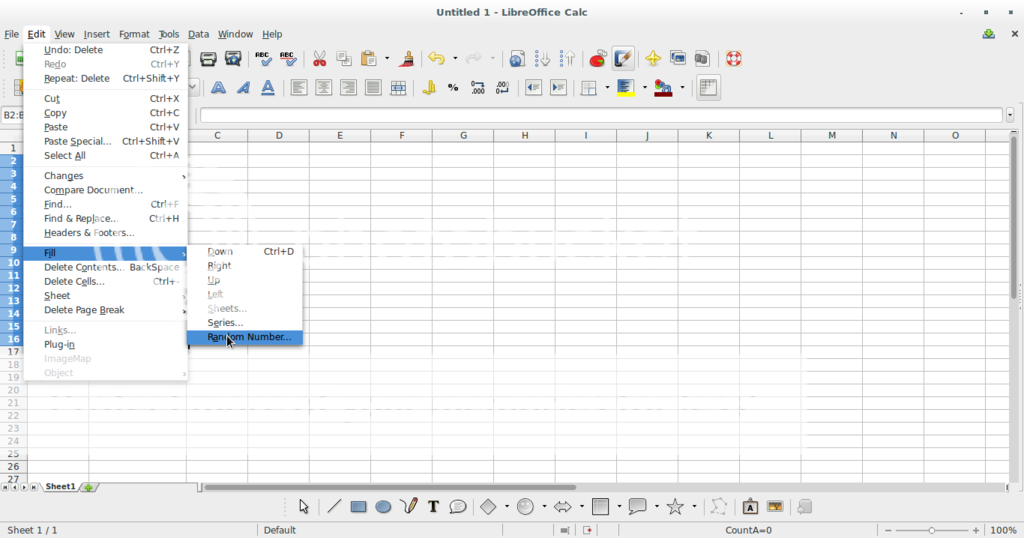Apply yellow Background Color swatch

click(x=626, y=87)
